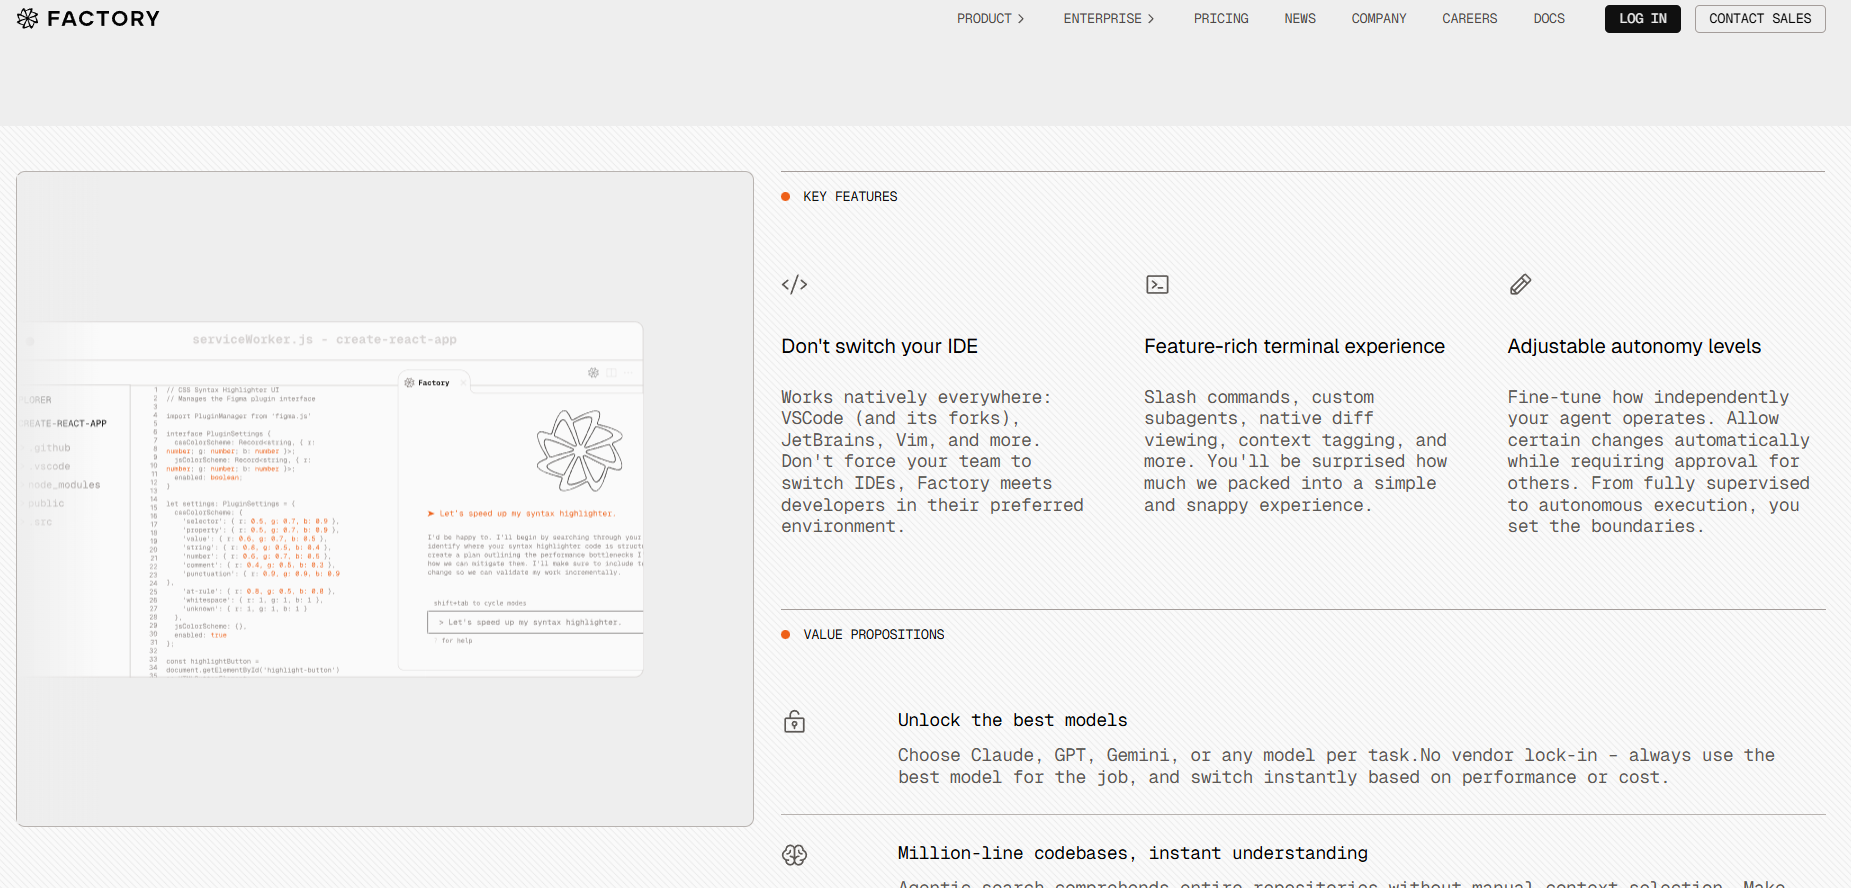The width and height of the screenshot is (1851, 888).
Task: Click the Factory tab in demo editor
Action: tap(434, 383)
